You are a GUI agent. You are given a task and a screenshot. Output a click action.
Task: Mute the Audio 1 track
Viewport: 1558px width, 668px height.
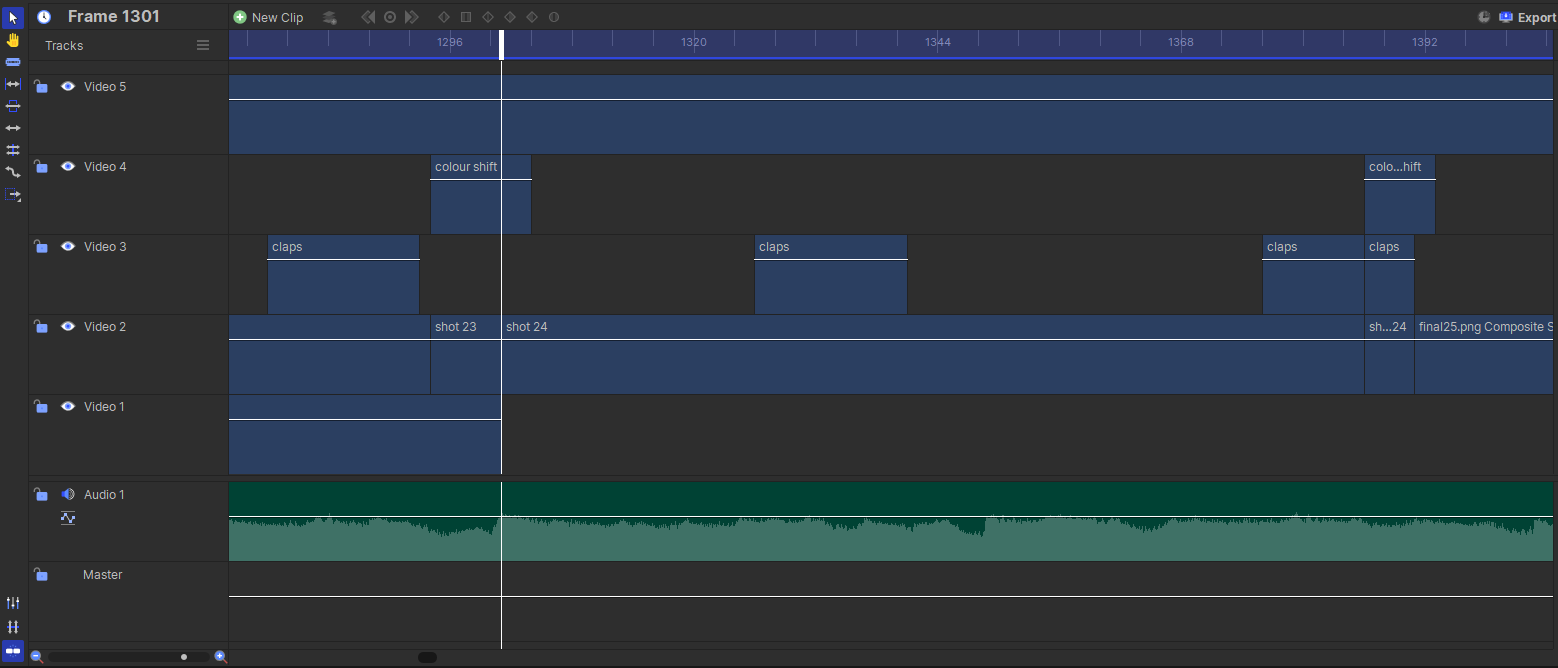[68, 495]
